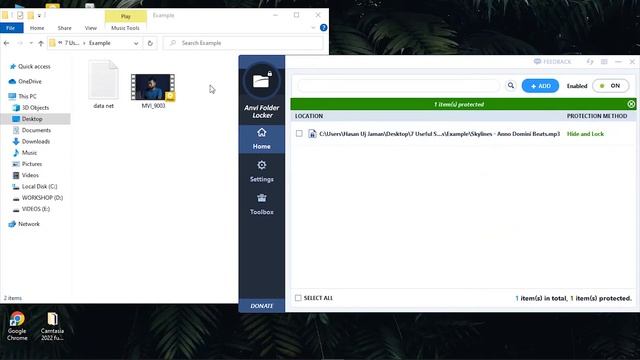Open WORKSHOP (D:) drive
The height and width of the screenshot is (360, 640).
42,198
